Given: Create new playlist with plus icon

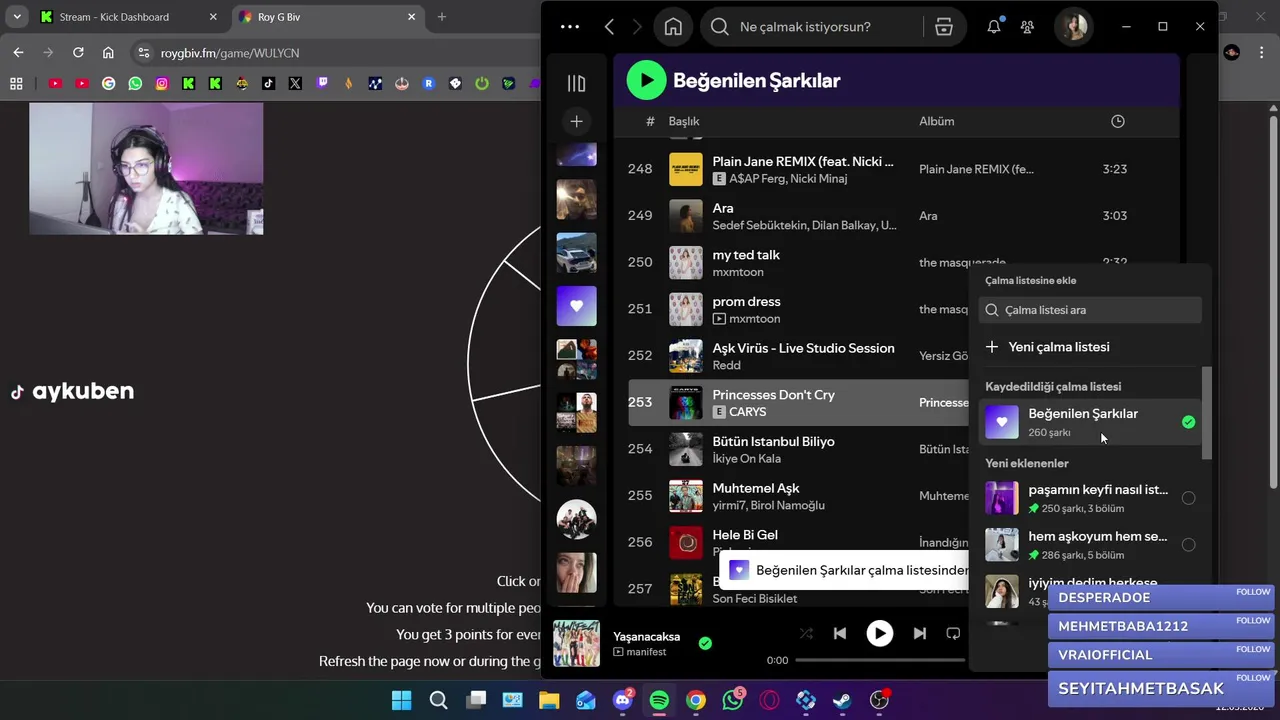Looking at the screenshot, I should pyautogui.click(x=576, y=121).
